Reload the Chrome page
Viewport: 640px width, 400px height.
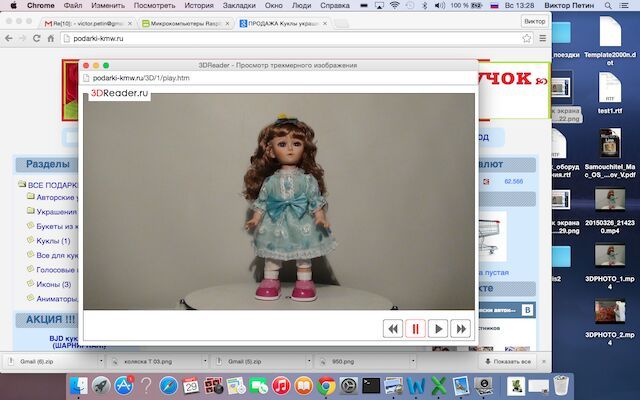point(36,38)
